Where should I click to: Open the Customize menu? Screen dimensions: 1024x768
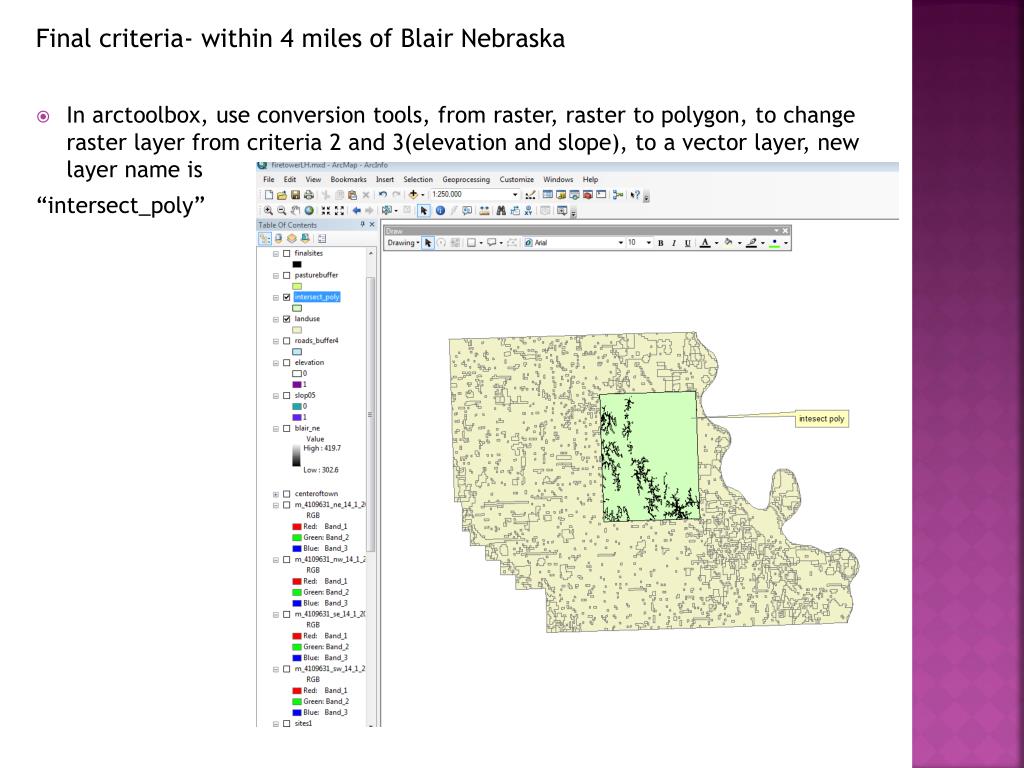pyautogui.click(x=517, y=180)
